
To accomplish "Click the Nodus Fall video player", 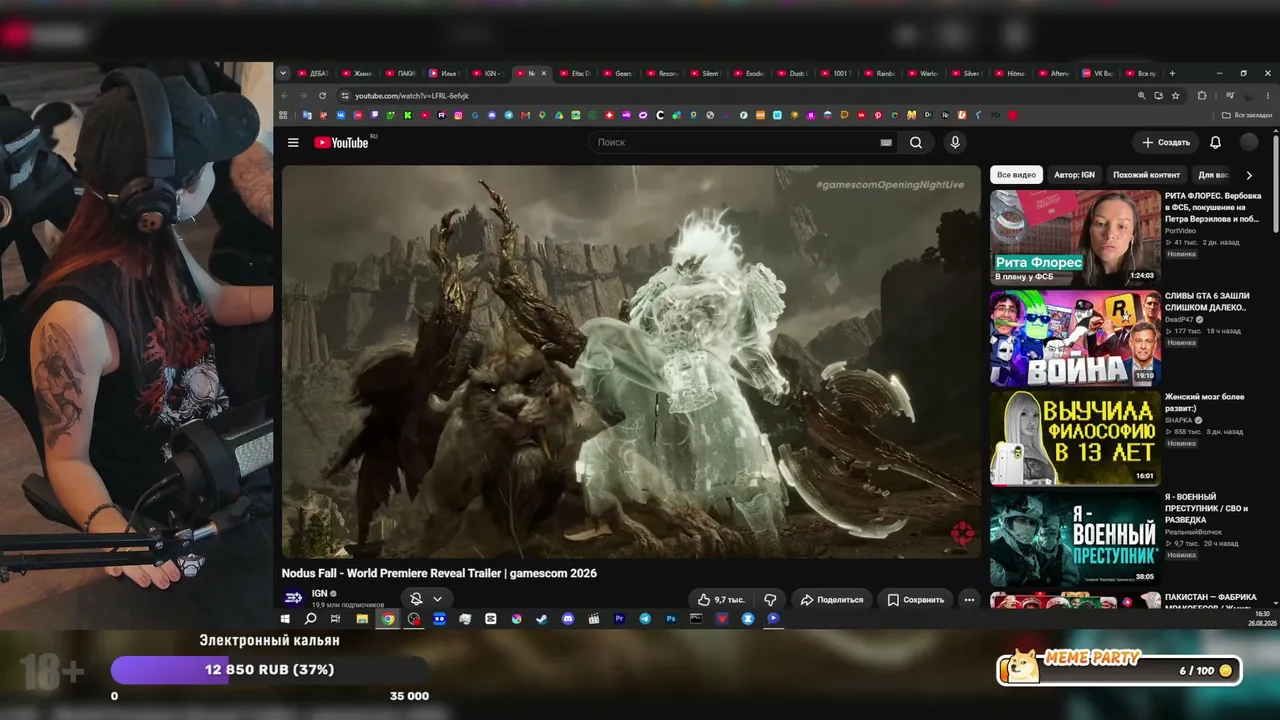I will click(631, 362).
